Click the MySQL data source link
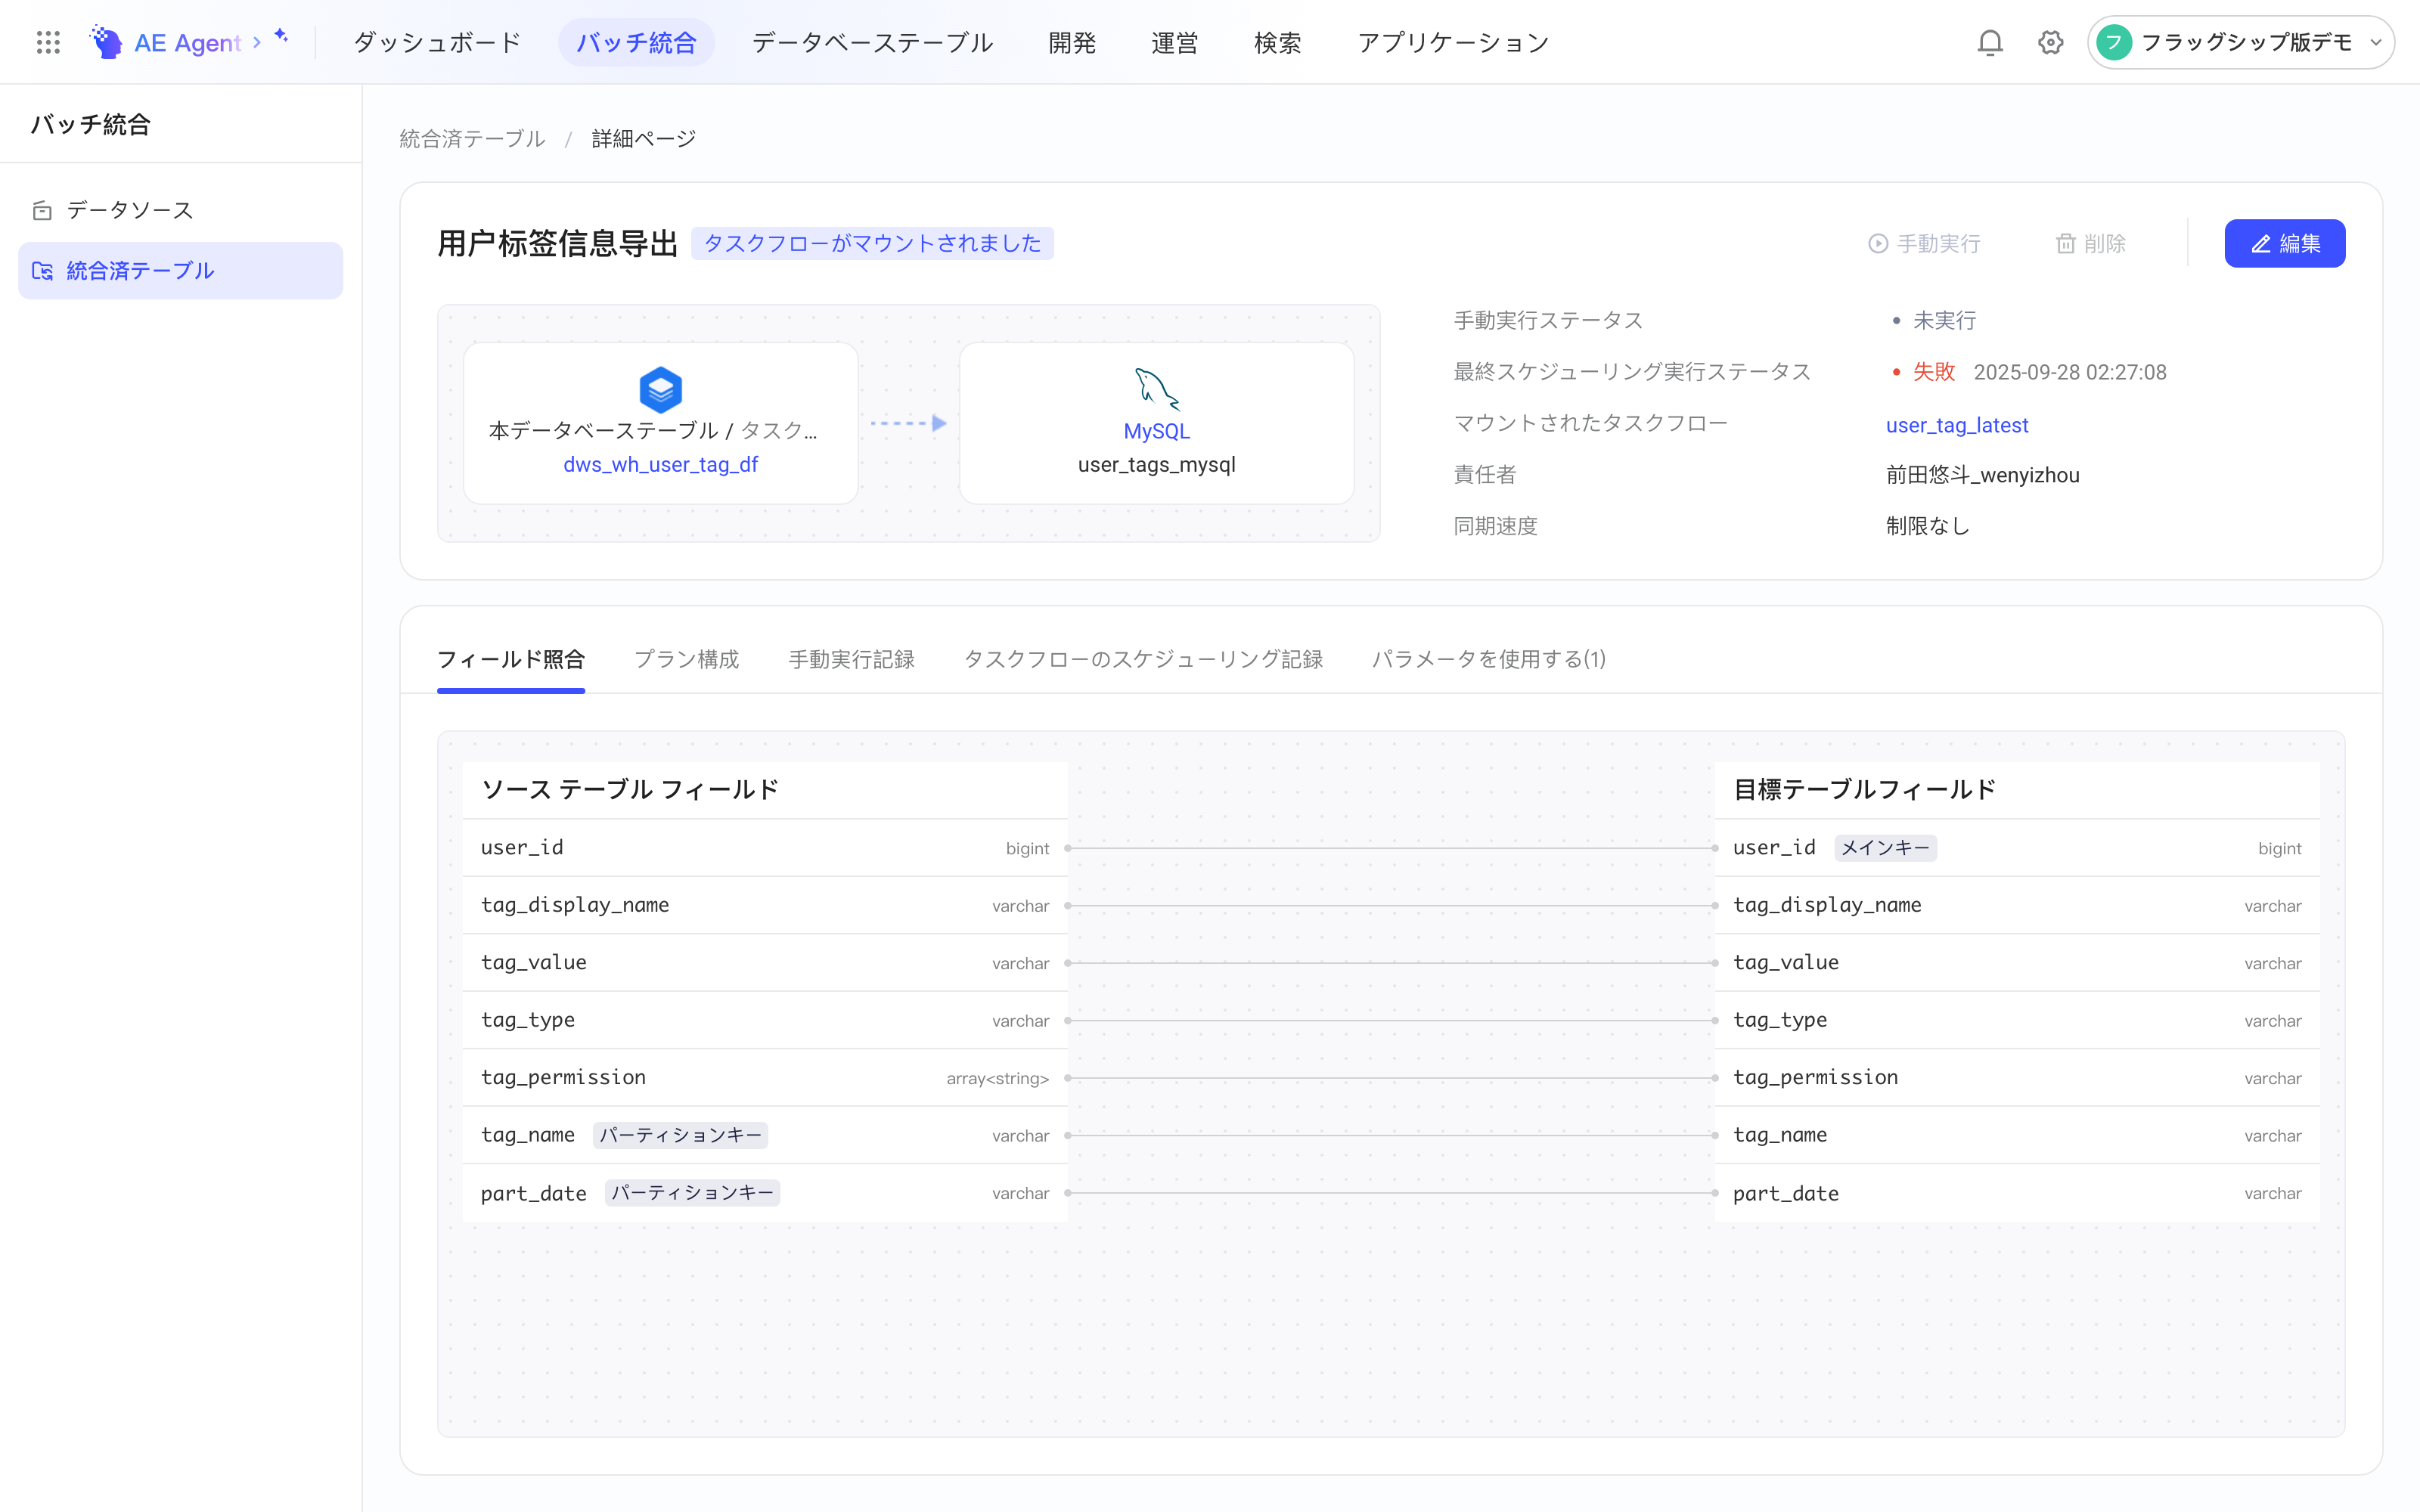The height and width of the screenshot is (1512, 2420). point(1157,431)
